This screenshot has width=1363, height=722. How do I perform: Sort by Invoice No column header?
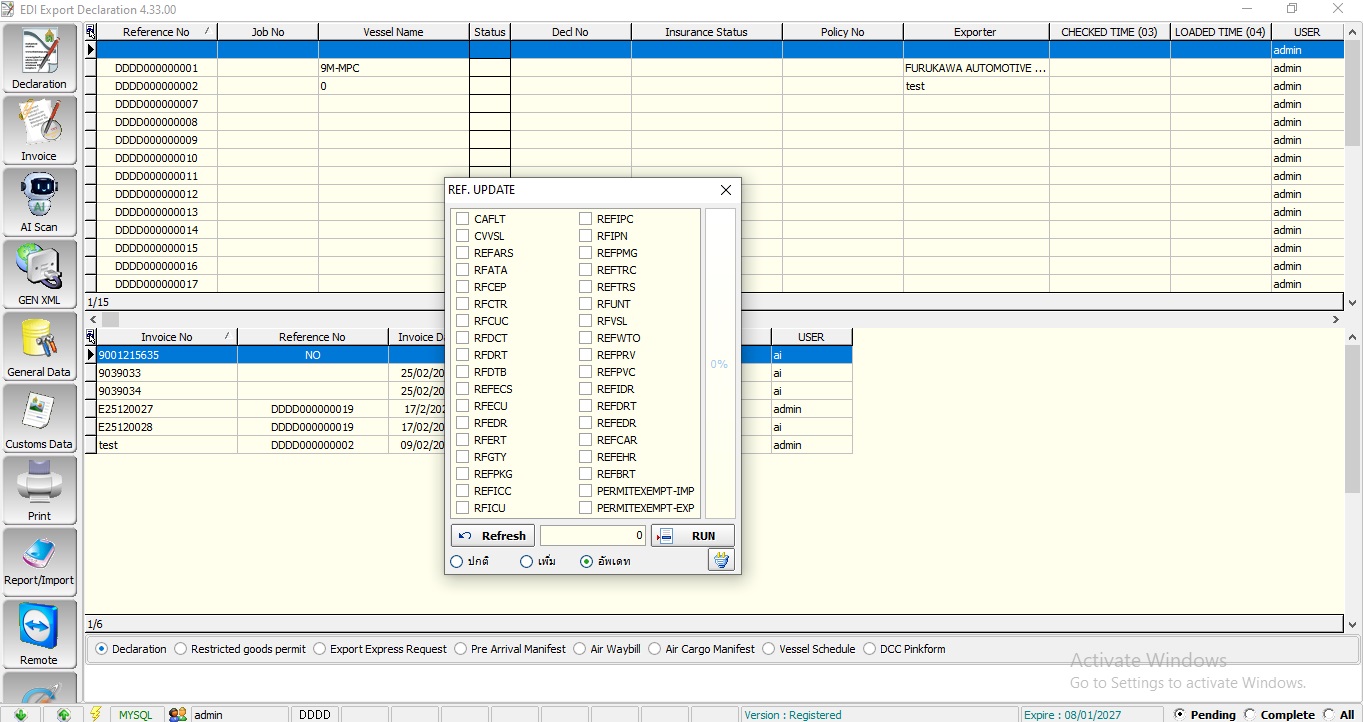coord(166,337)
